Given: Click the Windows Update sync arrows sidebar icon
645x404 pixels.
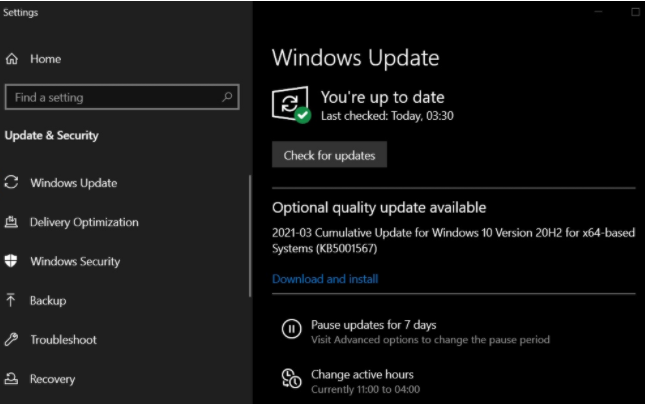Looking at the screenshot, I should 11,182.
